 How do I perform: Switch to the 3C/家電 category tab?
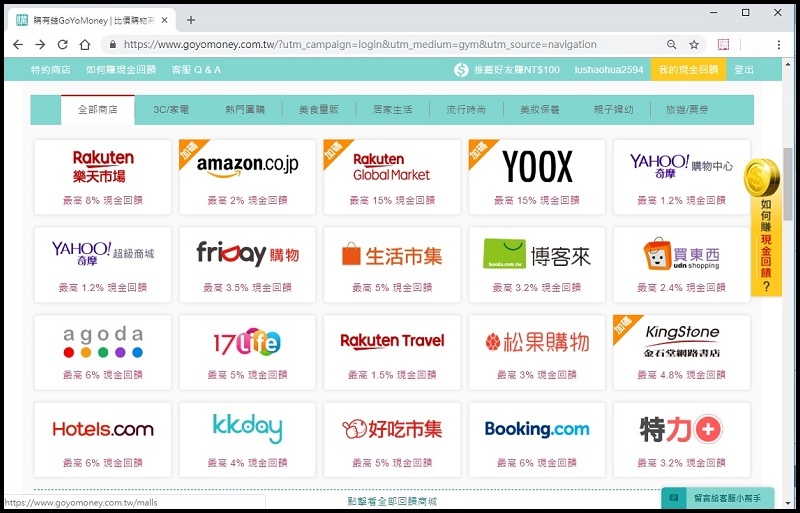(x=171, y=110)
